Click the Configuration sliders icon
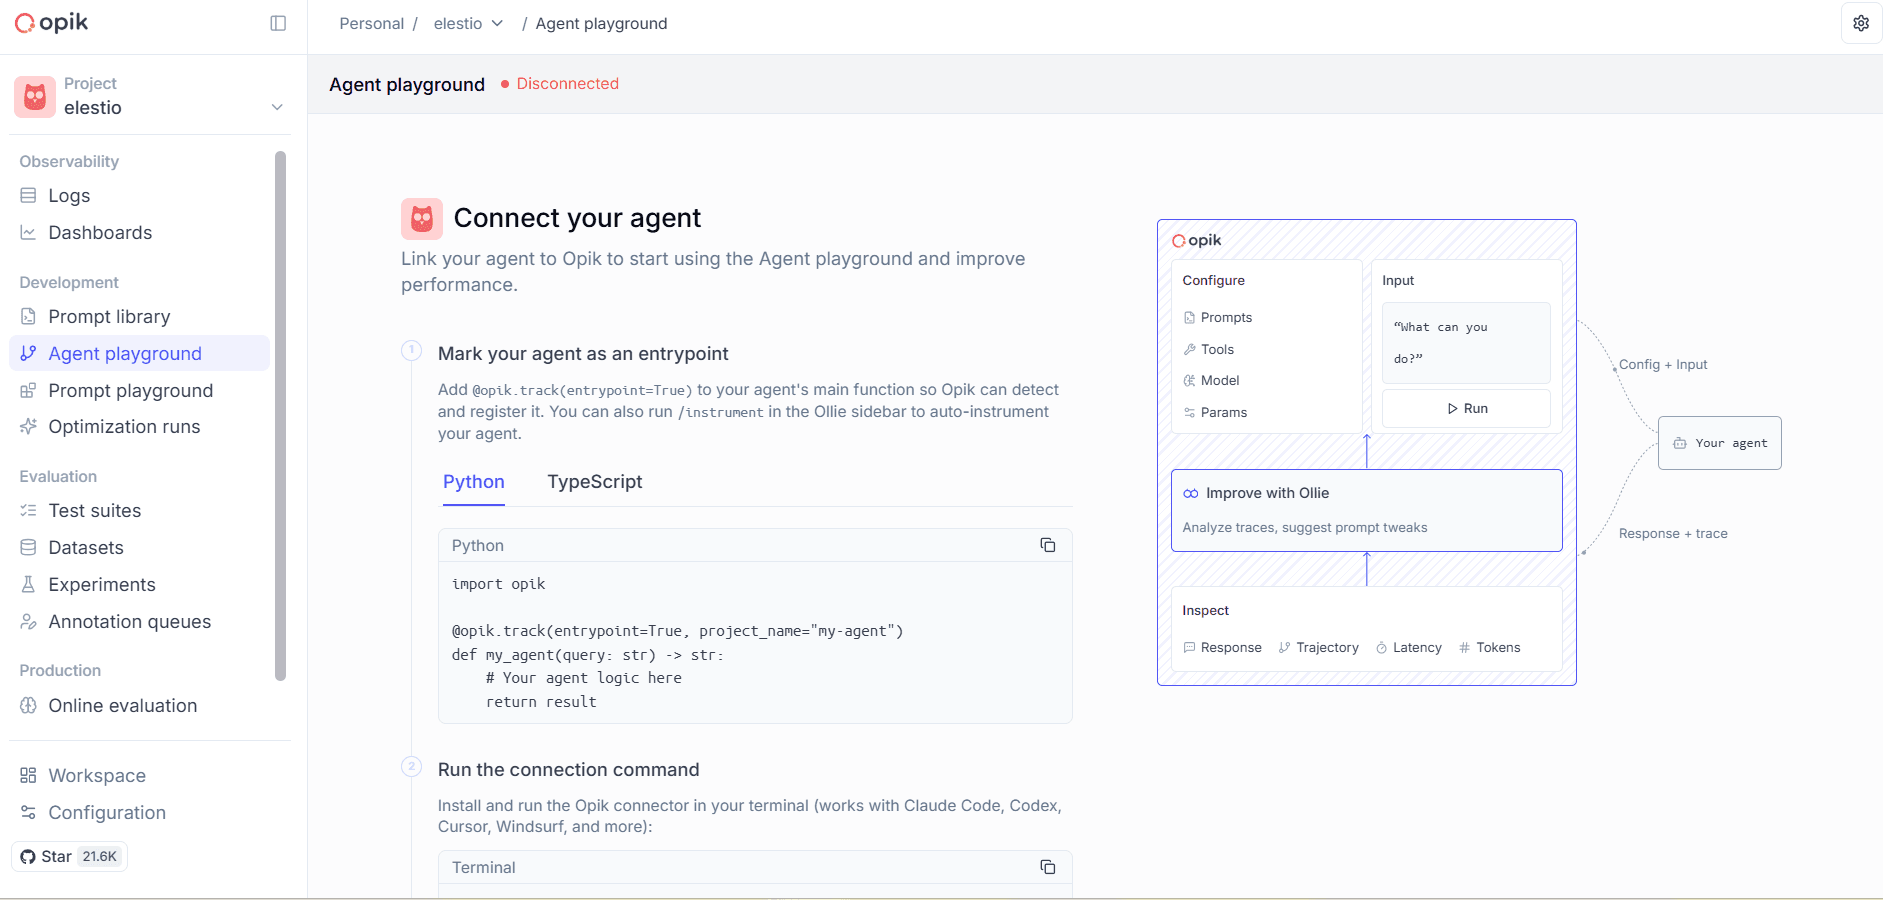The width and height of the screenshot is (1883, 900). [x=28, y=813]
